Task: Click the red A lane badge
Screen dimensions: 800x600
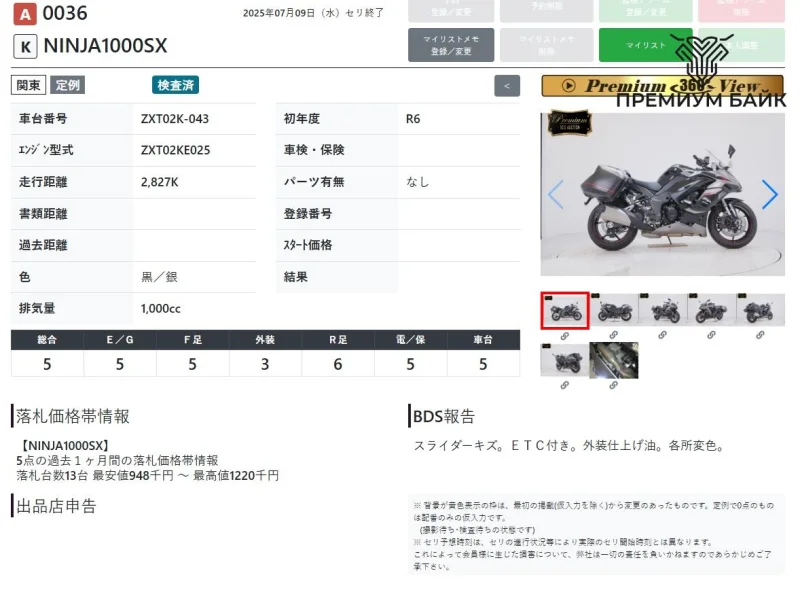Action: click(24, 13)
